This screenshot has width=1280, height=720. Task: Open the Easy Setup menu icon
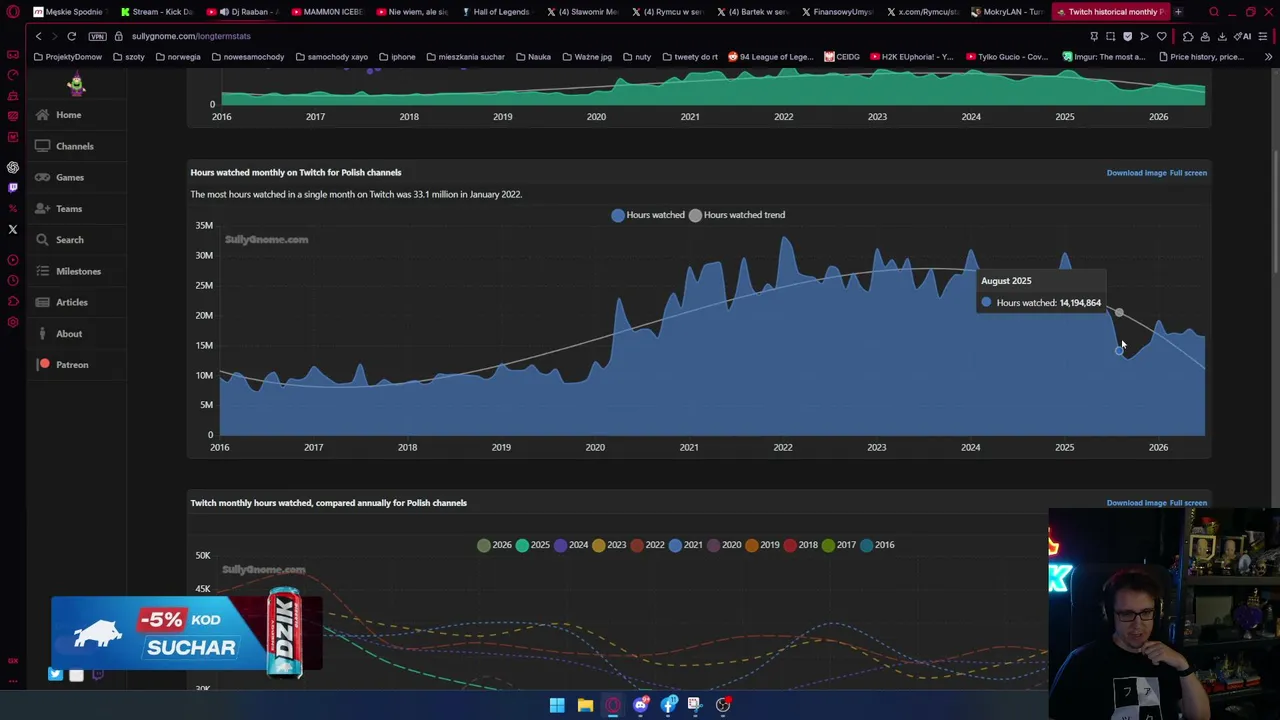[x=1264, y=36]
